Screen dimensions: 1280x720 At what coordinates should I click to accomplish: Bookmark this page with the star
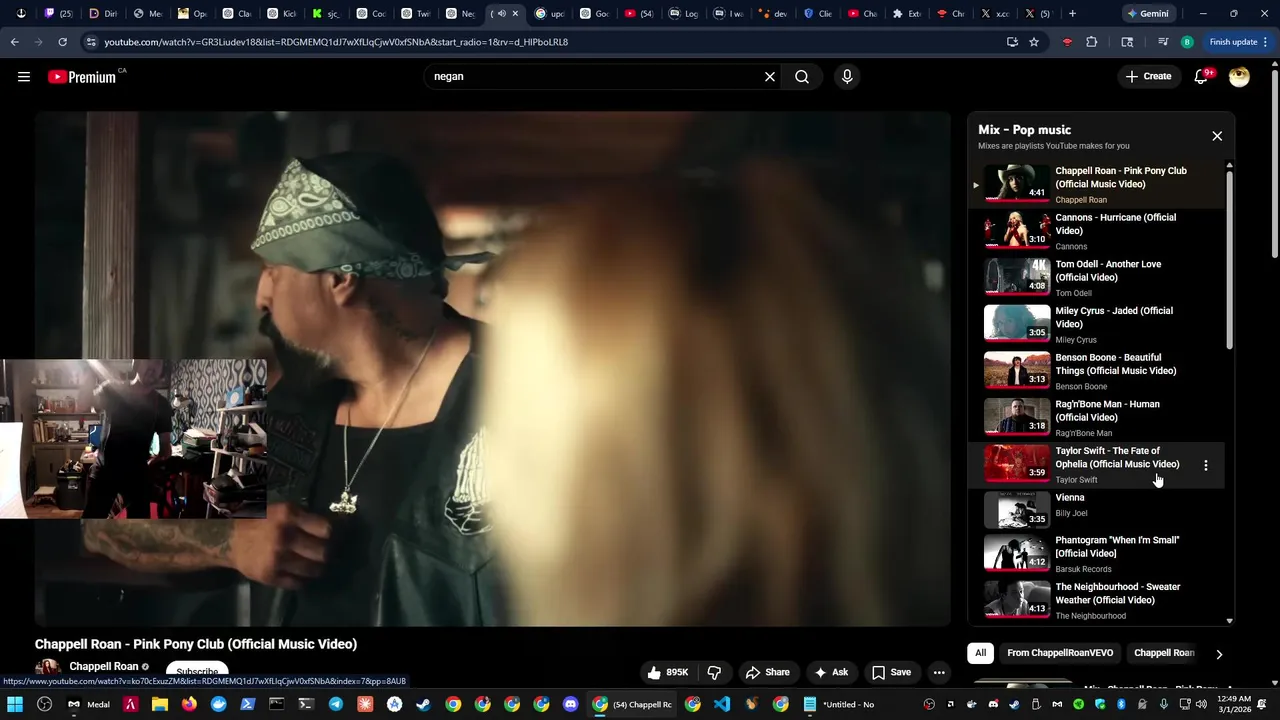1034,42
